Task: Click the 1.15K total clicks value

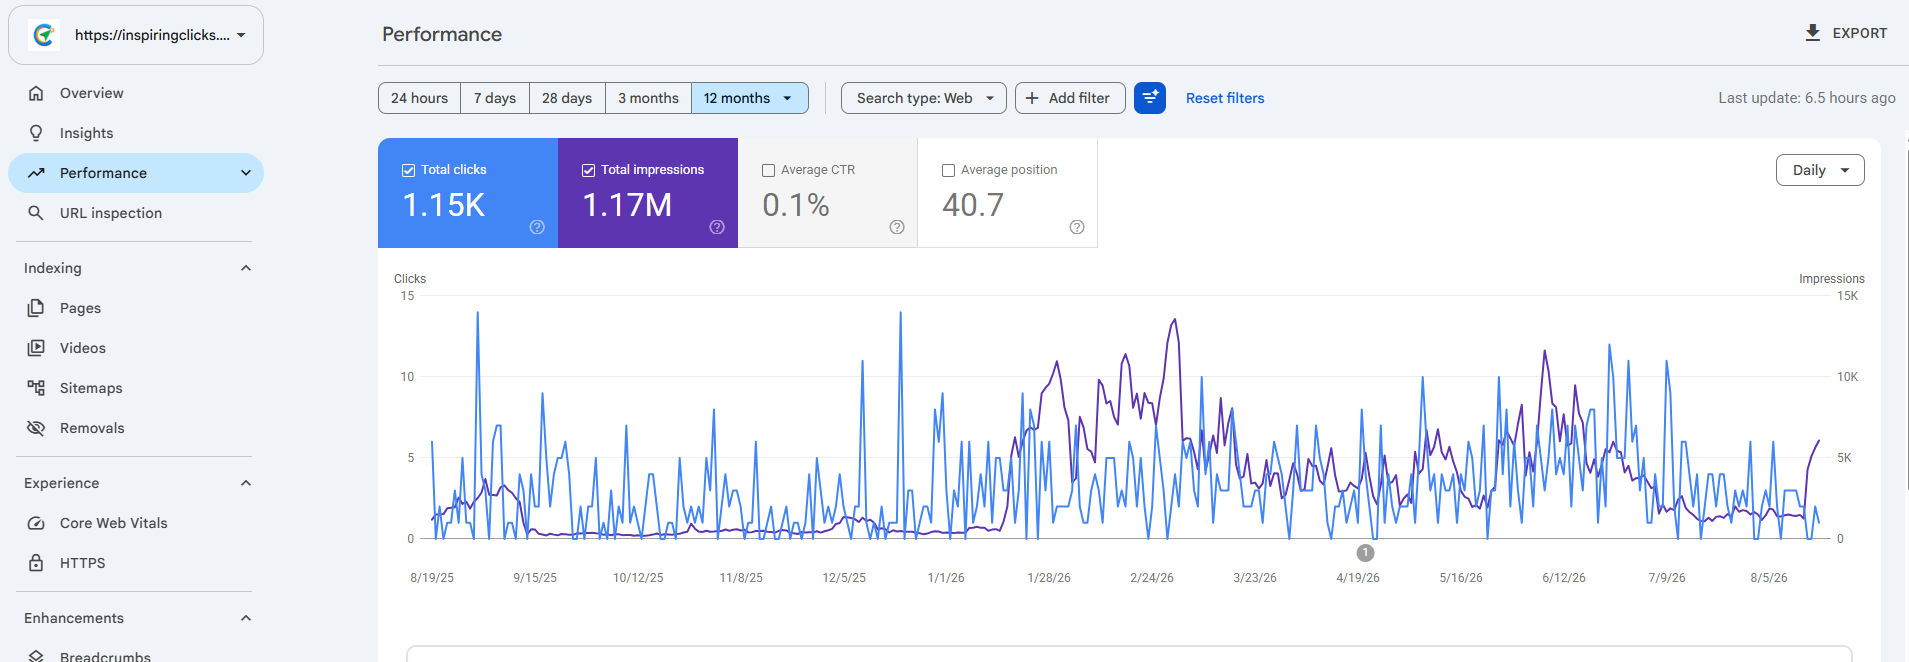Action: pyautogui.click(x=444, y=205)
